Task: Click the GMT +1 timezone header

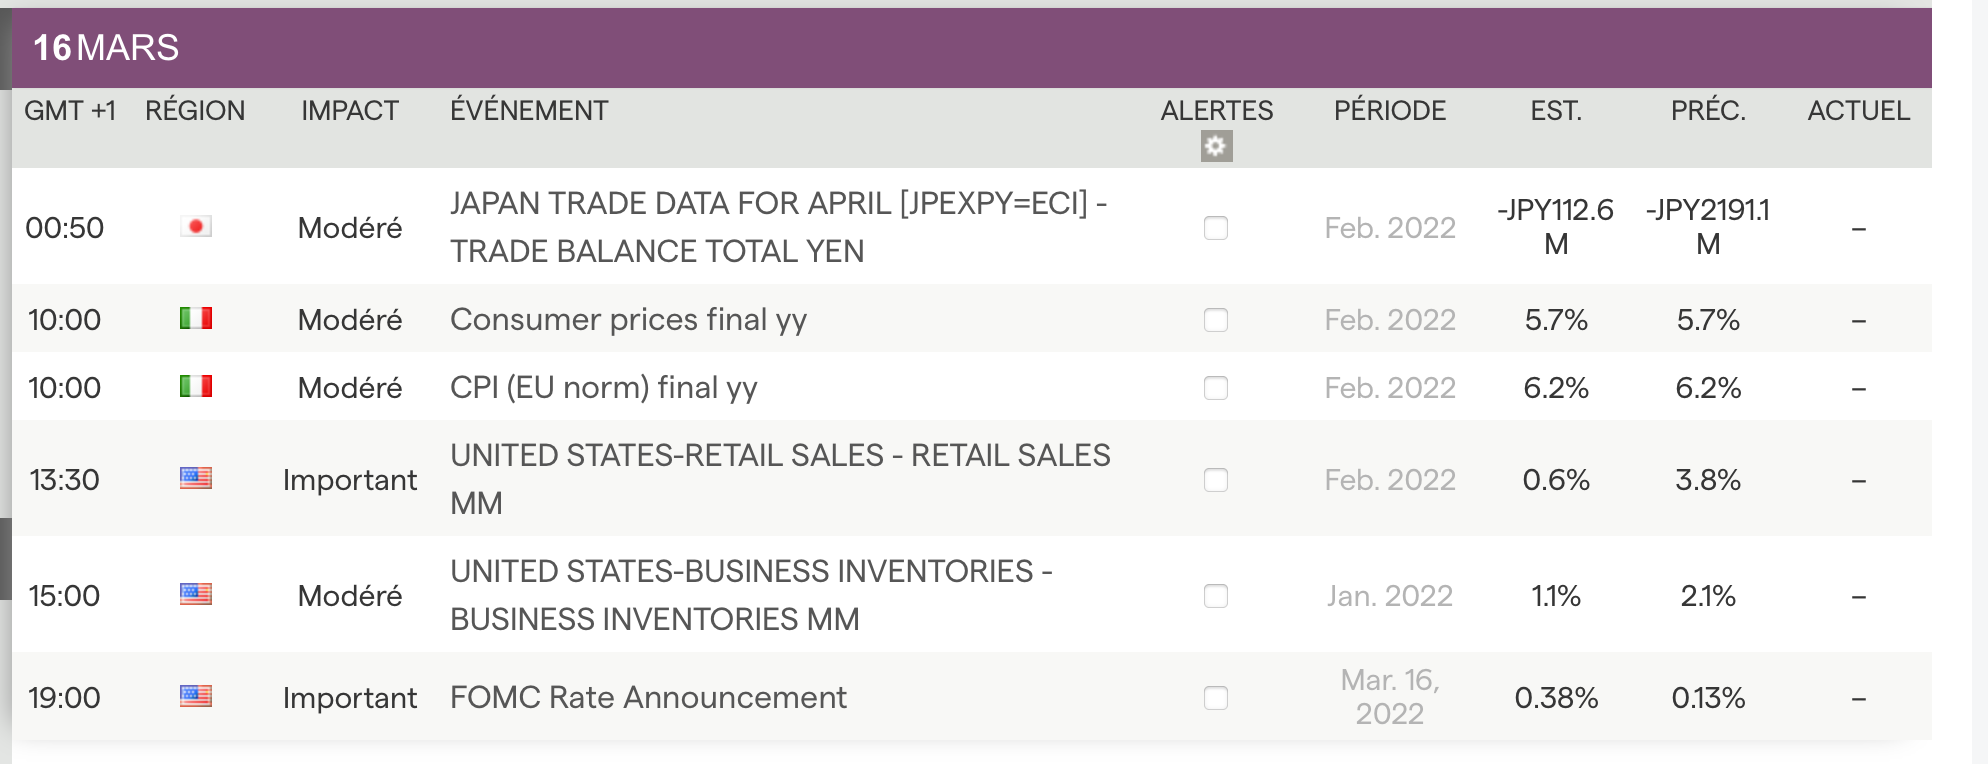Action: point(70,111)
